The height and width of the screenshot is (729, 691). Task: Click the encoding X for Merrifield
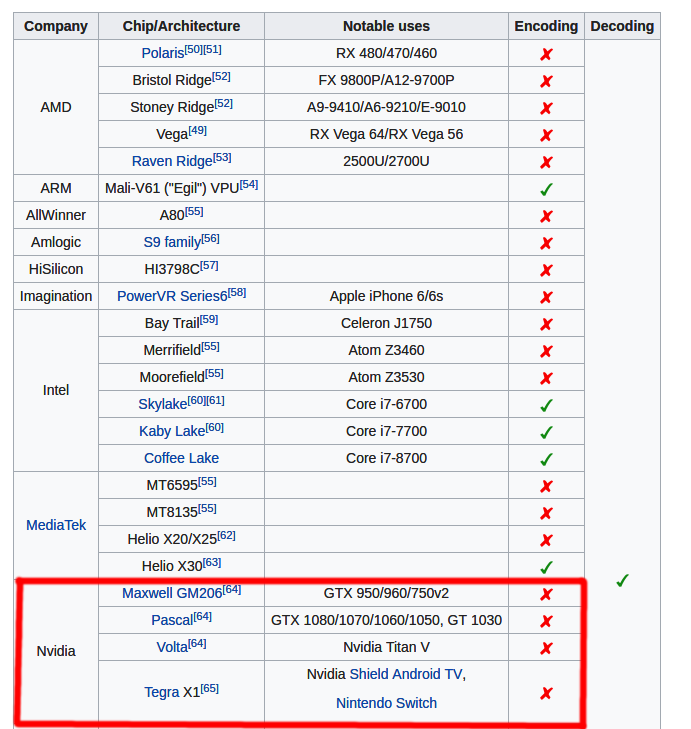pos(546,351)
